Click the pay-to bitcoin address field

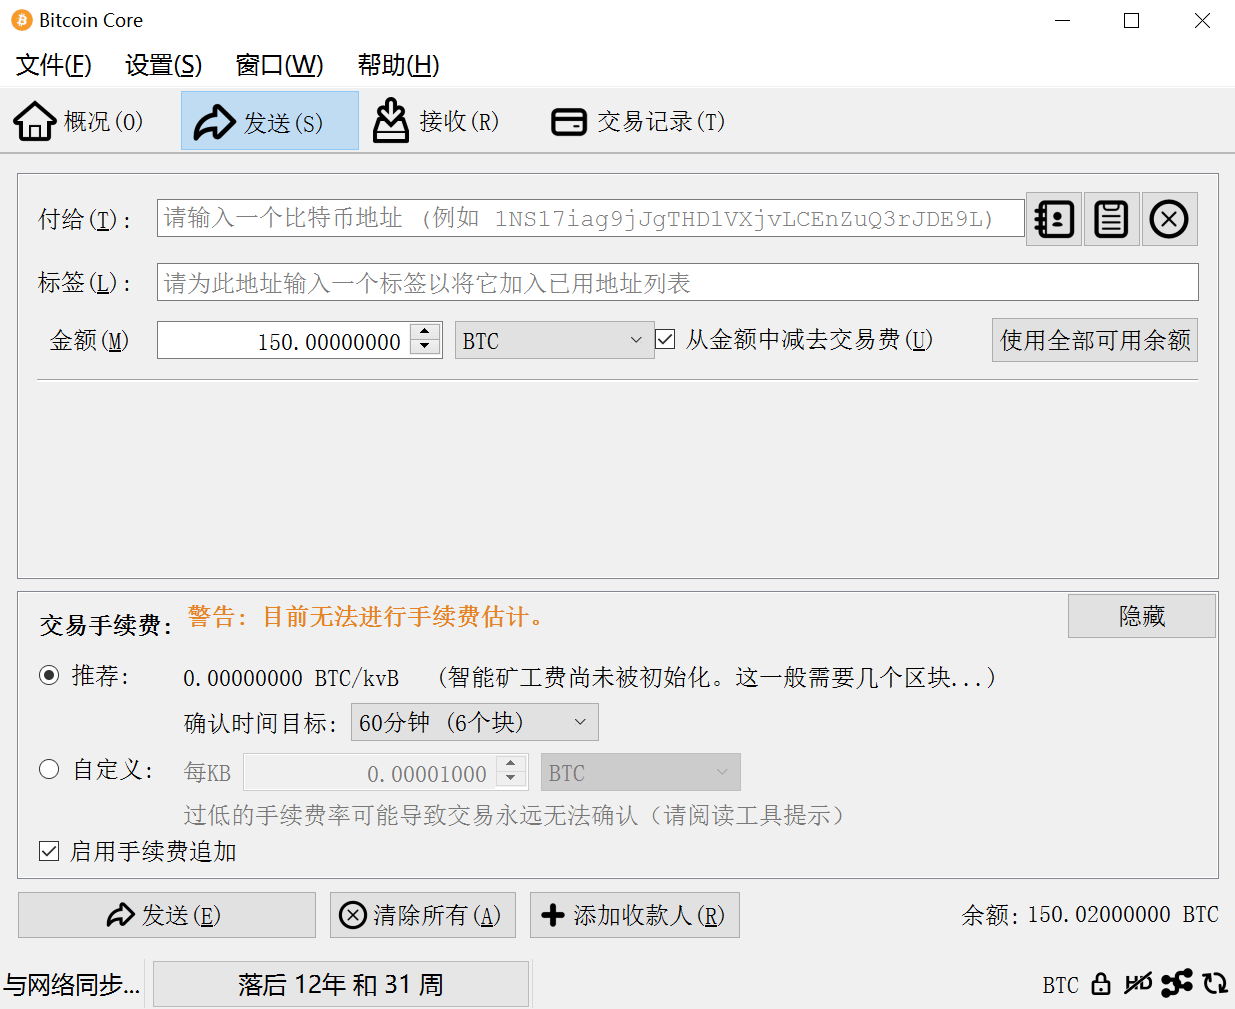(590, 219)
